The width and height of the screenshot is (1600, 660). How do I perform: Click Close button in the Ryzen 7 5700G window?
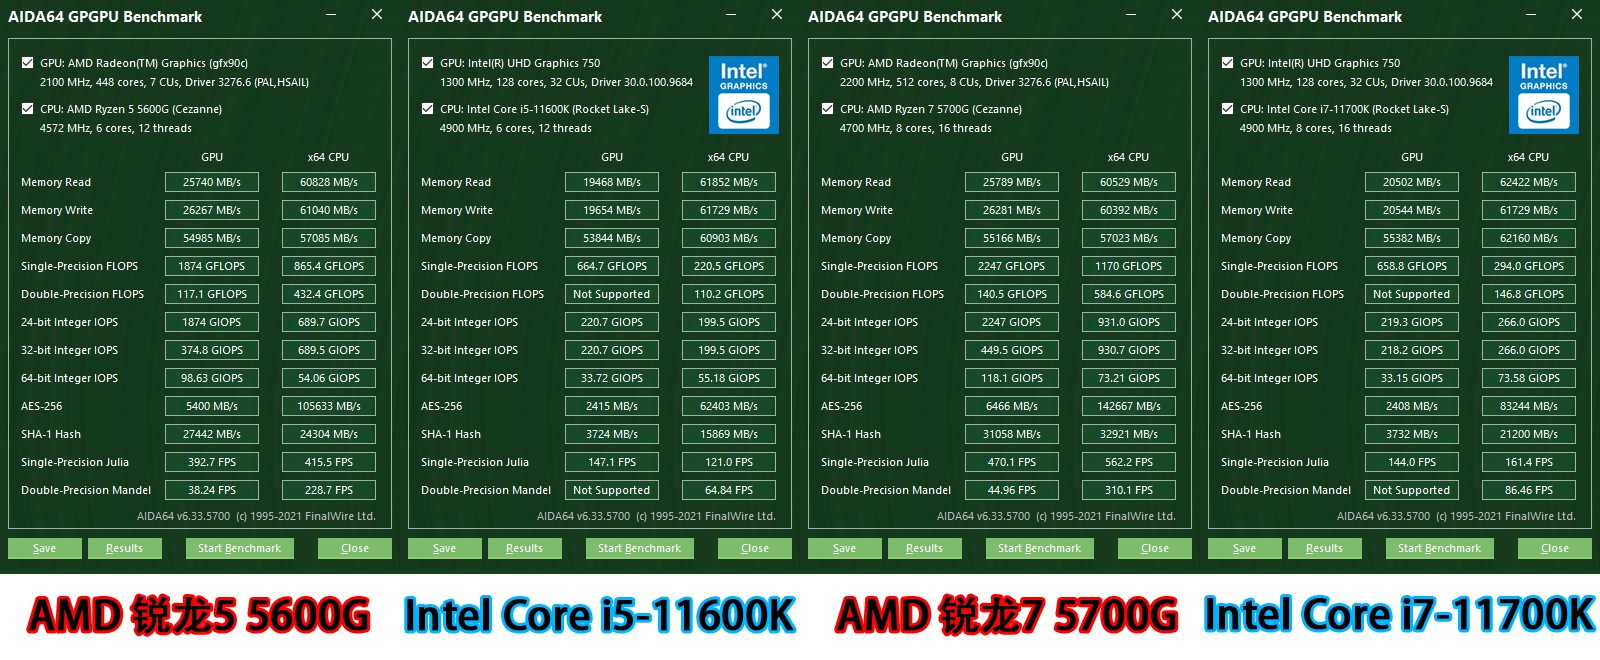pos(1155,548)
